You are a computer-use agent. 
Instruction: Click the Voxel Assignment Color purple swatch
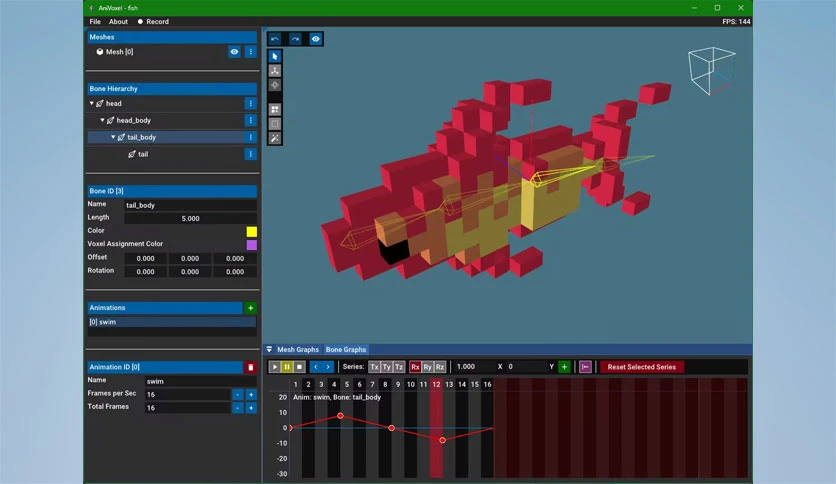click(x=252, y=245)
